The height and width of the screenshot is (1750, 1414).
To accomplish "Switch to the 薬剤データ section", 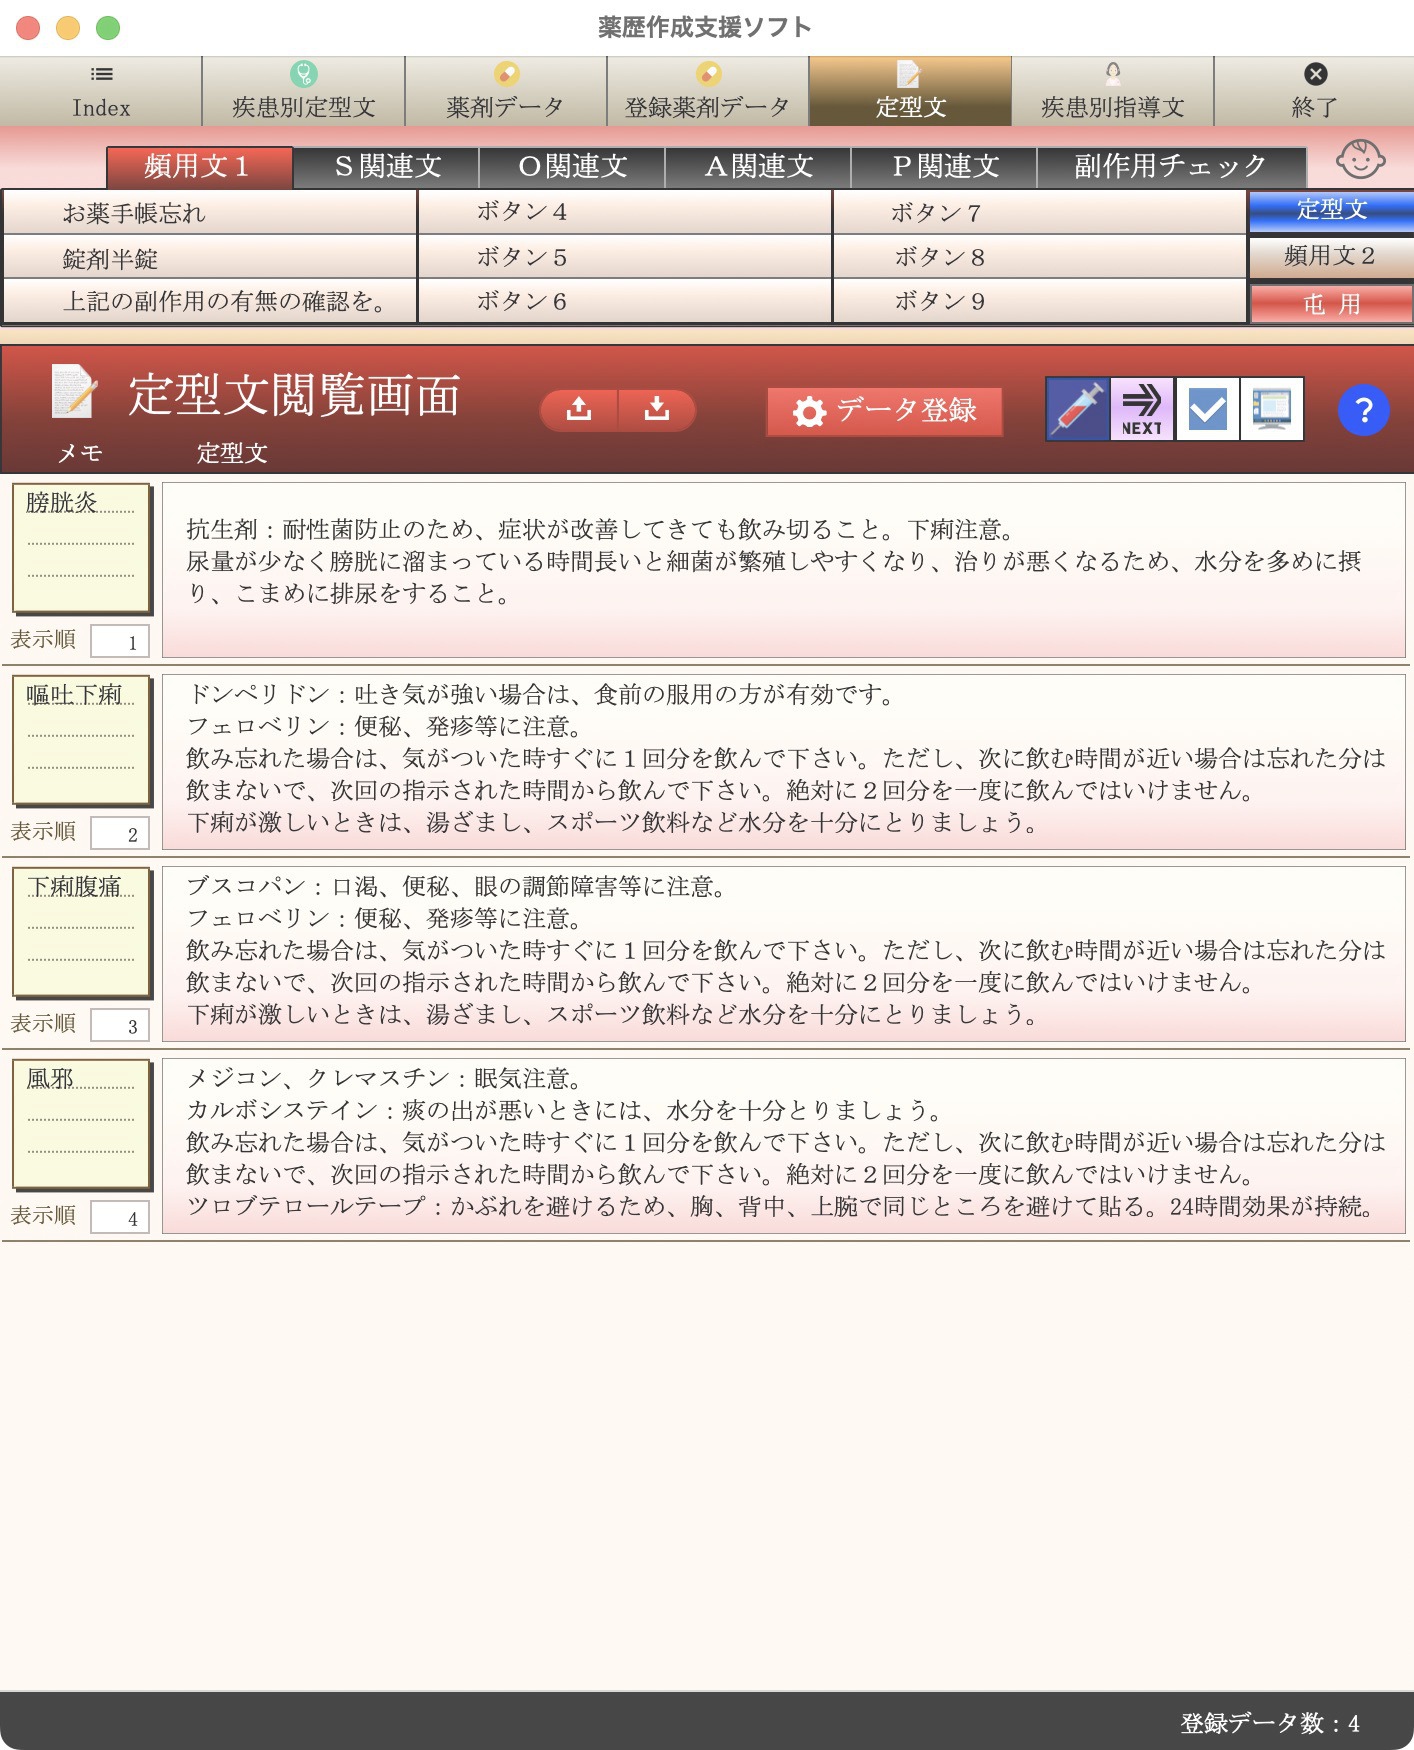I will [x=506, y=91].
